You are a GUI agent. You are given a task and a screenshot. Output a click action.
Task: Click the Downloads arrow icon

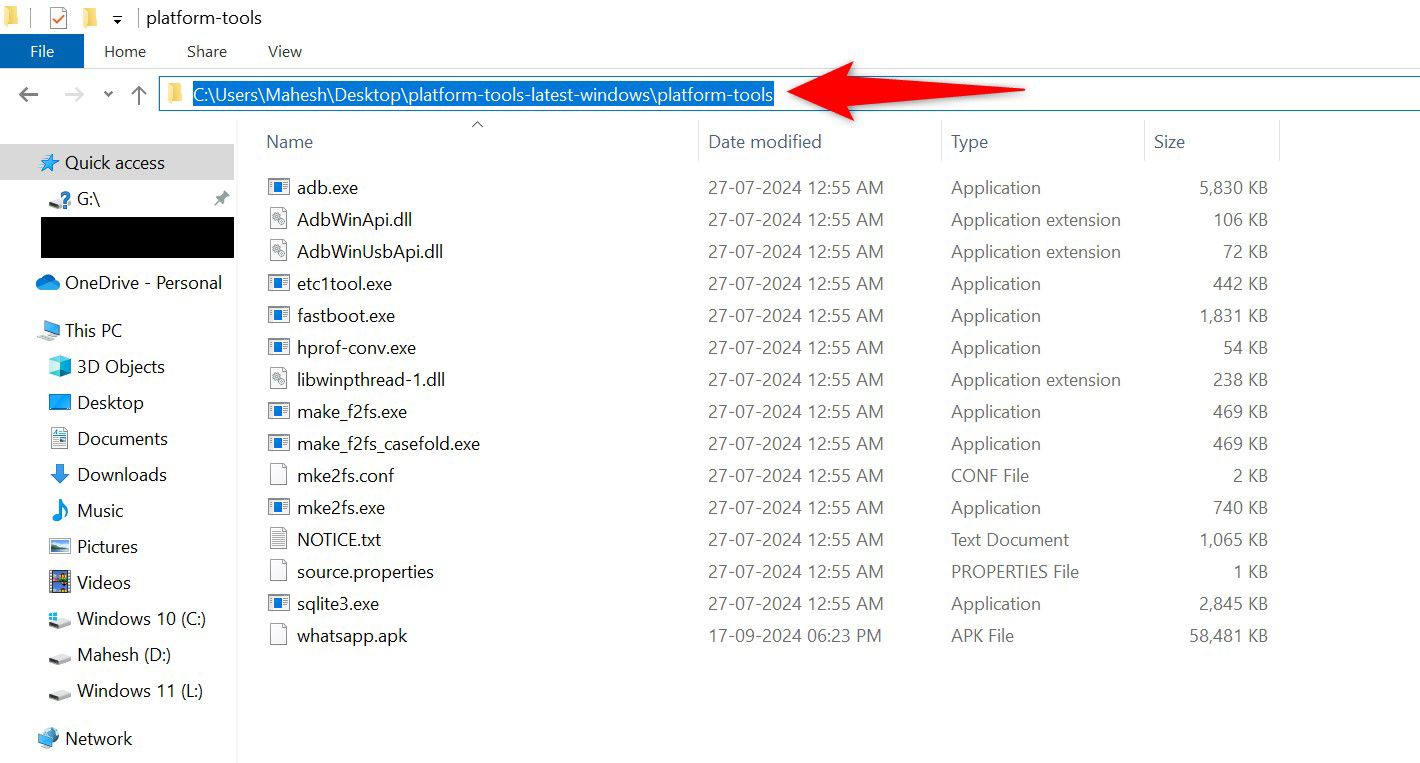(60, 475)
